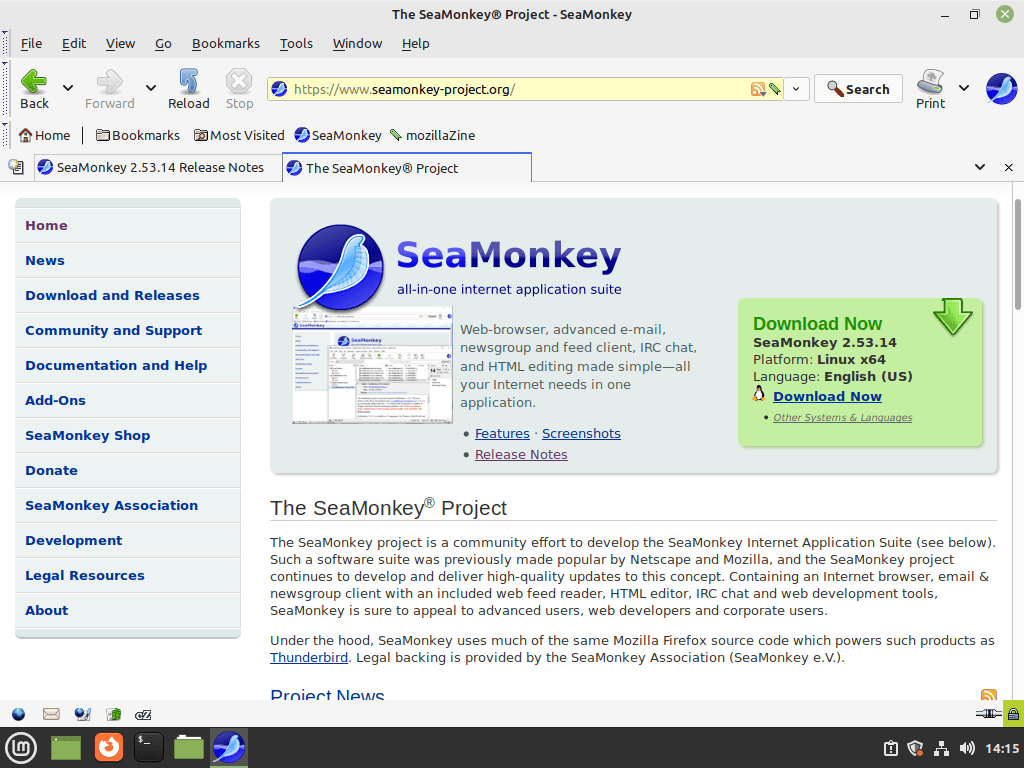This screenshot has width=1024, height=768.
Task: Open the Help menu
Action: pyautogui.click(x=415, y=44)
